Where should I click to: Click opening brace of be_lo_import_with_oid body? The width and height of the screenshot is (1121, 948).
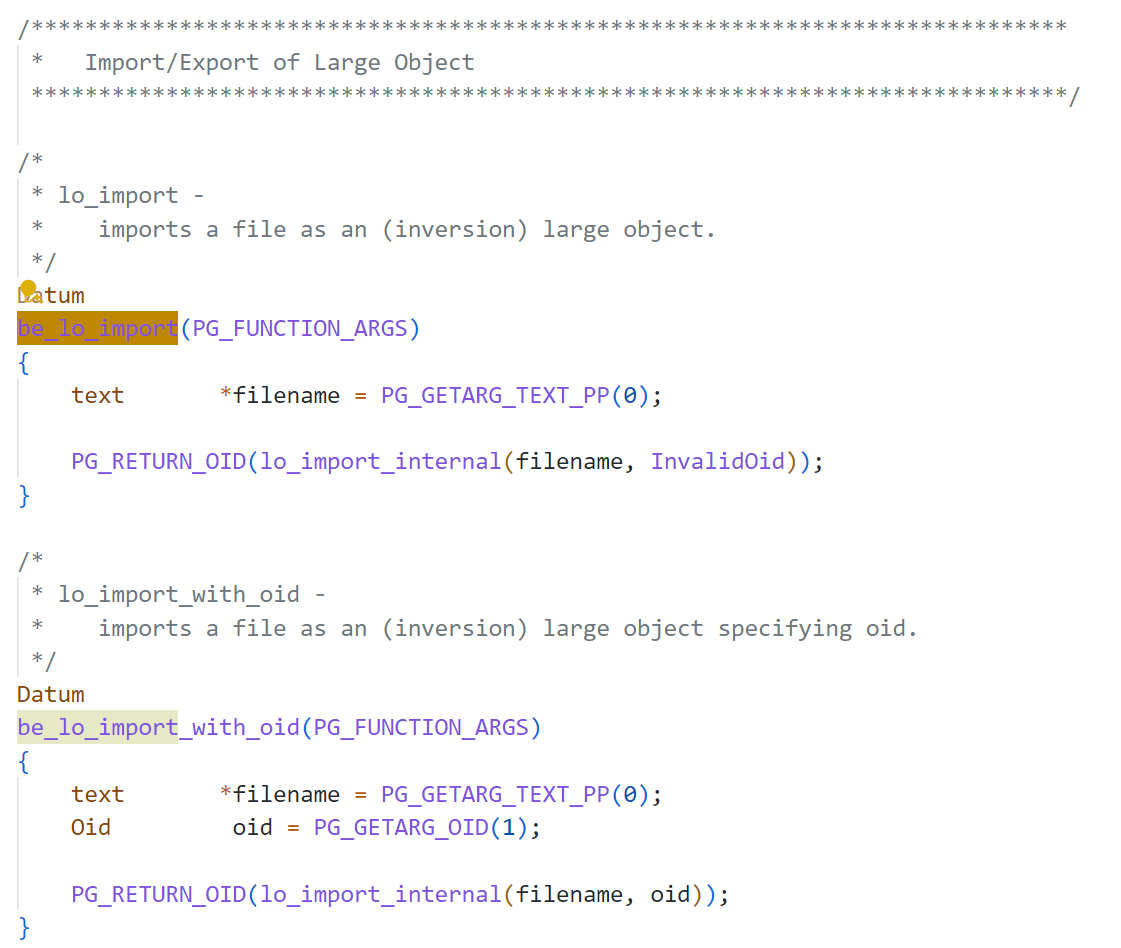tap(24, 761)
